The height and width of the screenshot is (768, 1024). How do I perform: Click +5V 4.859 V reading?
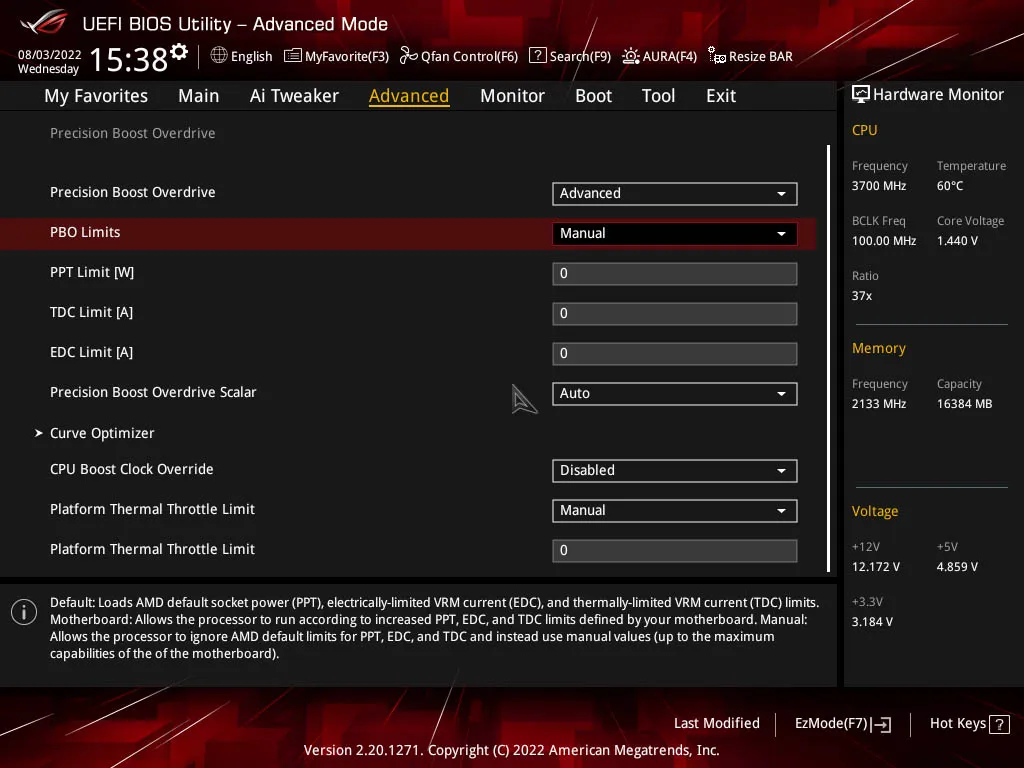point(957,567)
